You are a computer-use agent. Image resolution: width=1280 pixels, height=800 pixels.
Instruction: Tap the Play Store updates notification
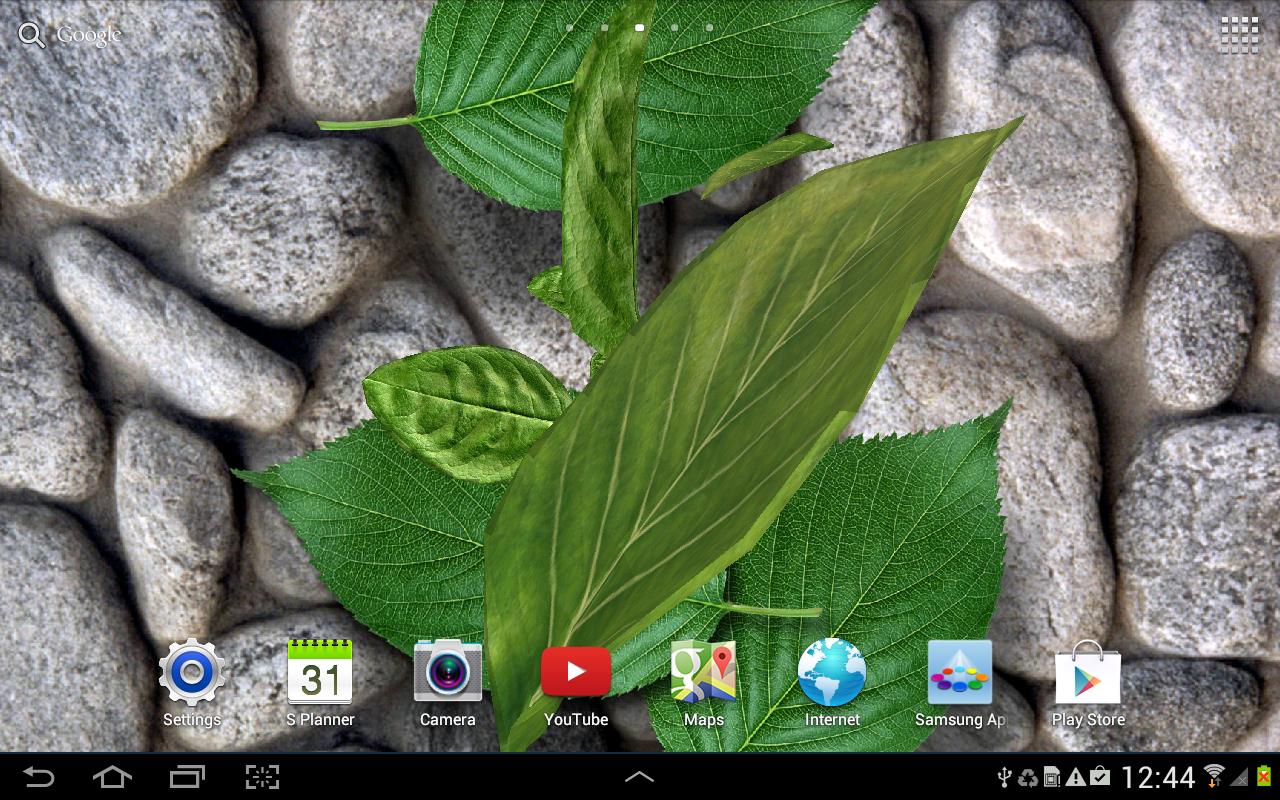pos(1100,777)
